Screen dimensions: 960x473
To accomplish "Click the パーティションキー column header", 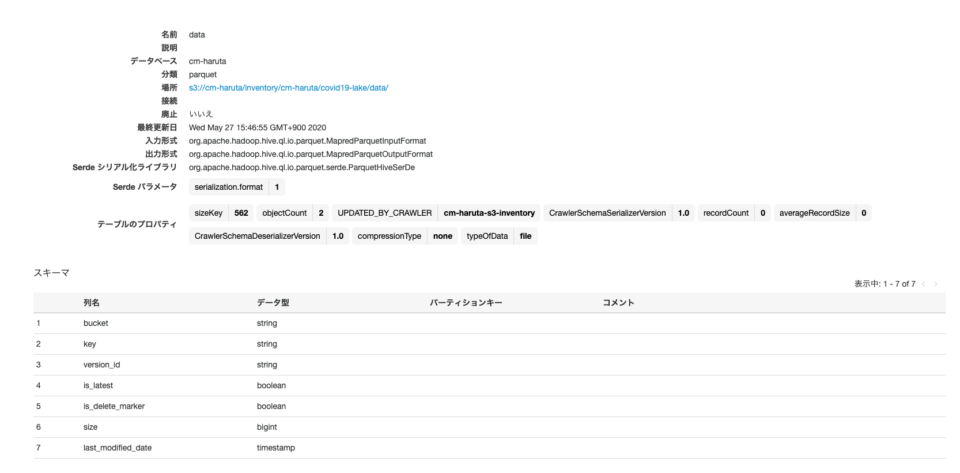I will 466,303.
